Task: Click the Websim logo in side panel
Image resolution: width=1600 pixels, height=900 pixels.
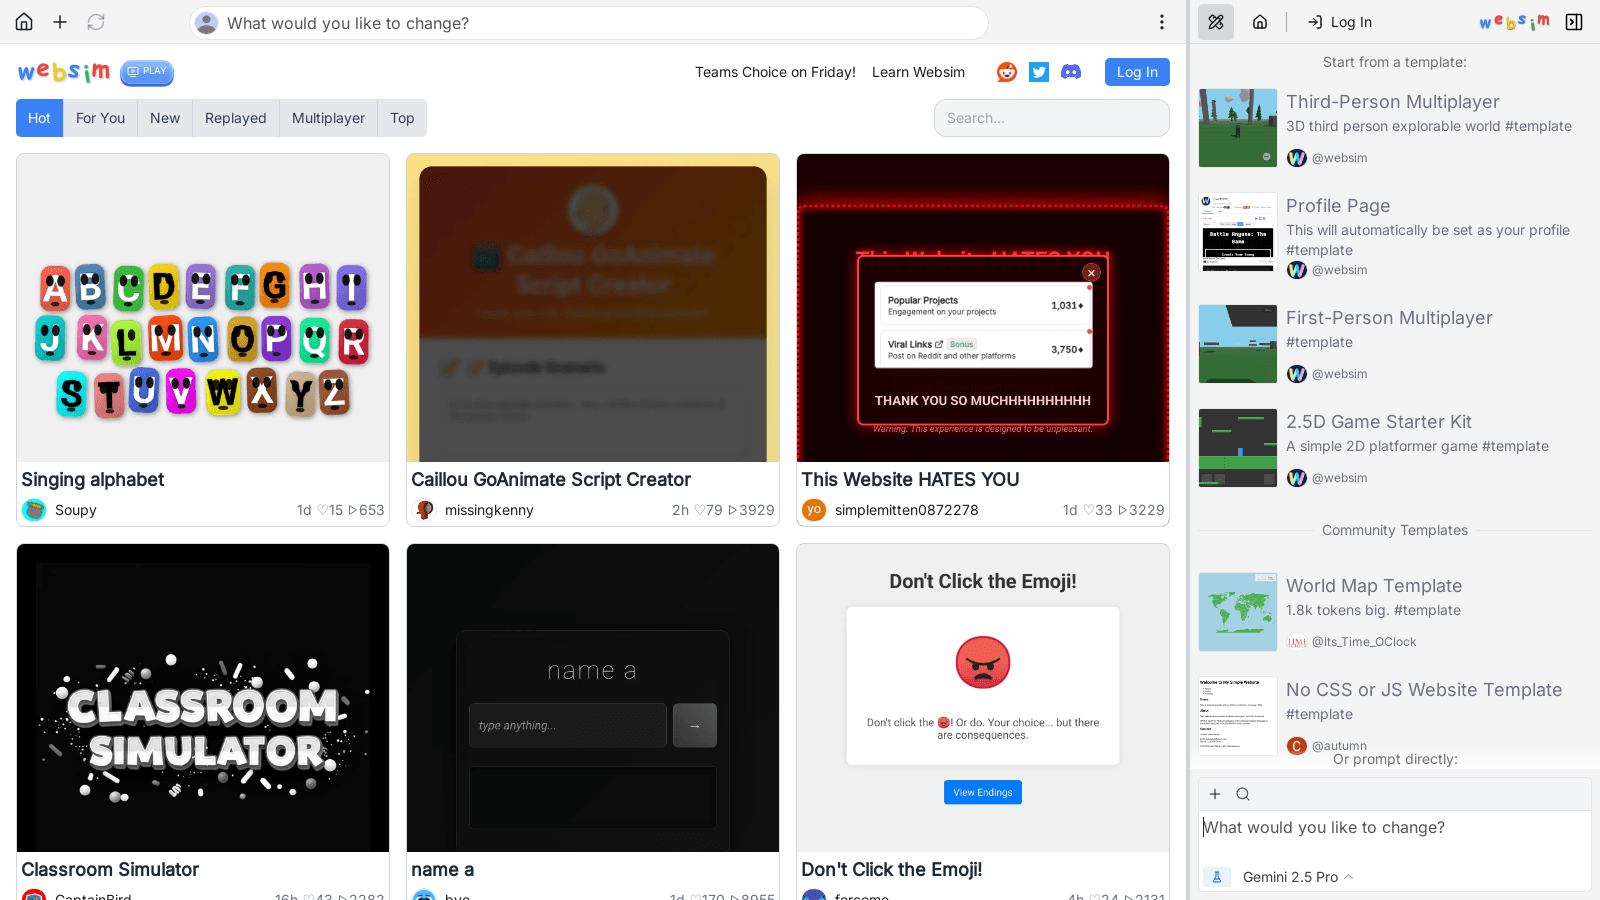Action: (x=1515, y=22)
